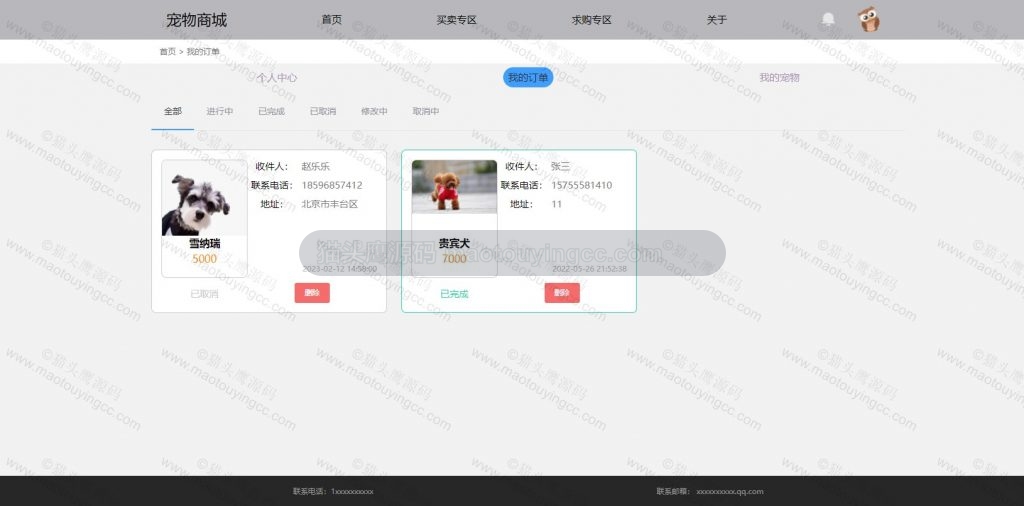The width and height of the screenshot is (1024, 506).
Task: Open 关于 in the navigation bar
Action: (716, 20)
